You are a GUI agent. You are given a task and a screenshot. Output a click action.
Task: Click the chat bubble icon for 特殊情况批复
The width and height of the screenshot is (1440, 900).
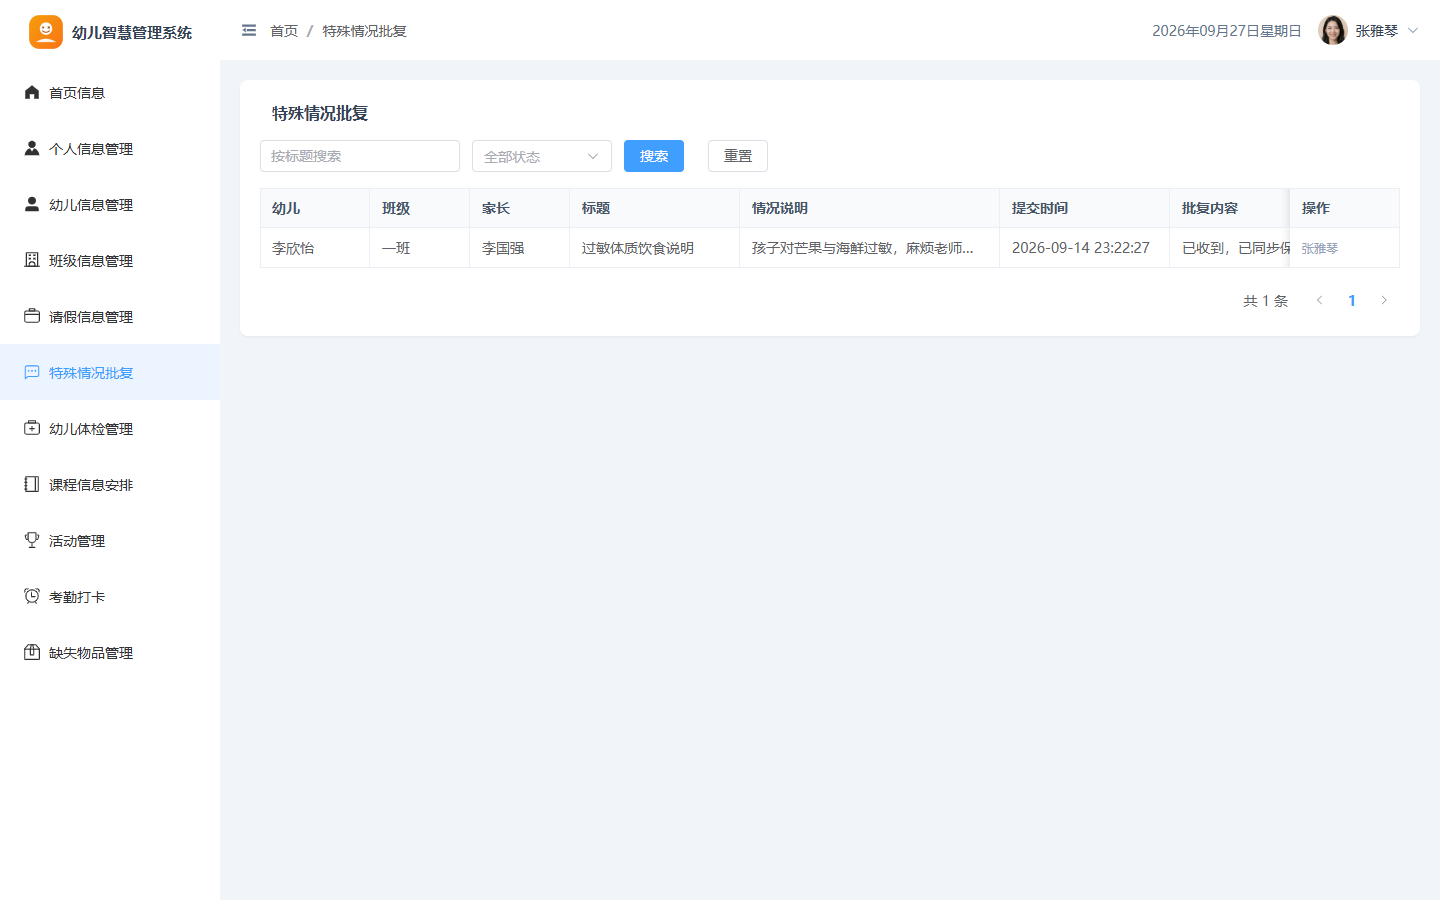(x=32, y=372)
